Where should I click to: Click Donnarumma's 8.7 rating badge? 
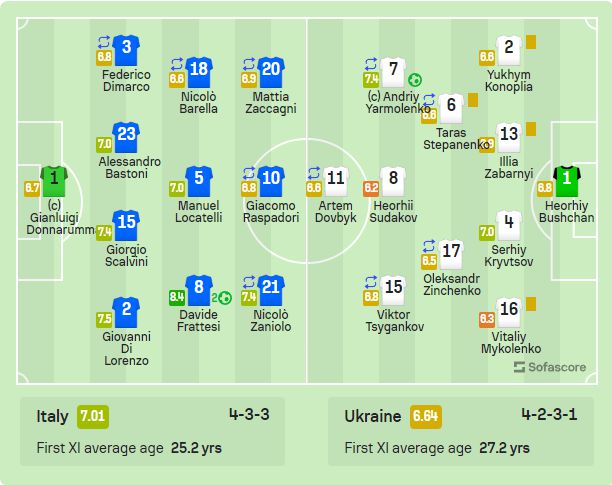click(32, 188)
